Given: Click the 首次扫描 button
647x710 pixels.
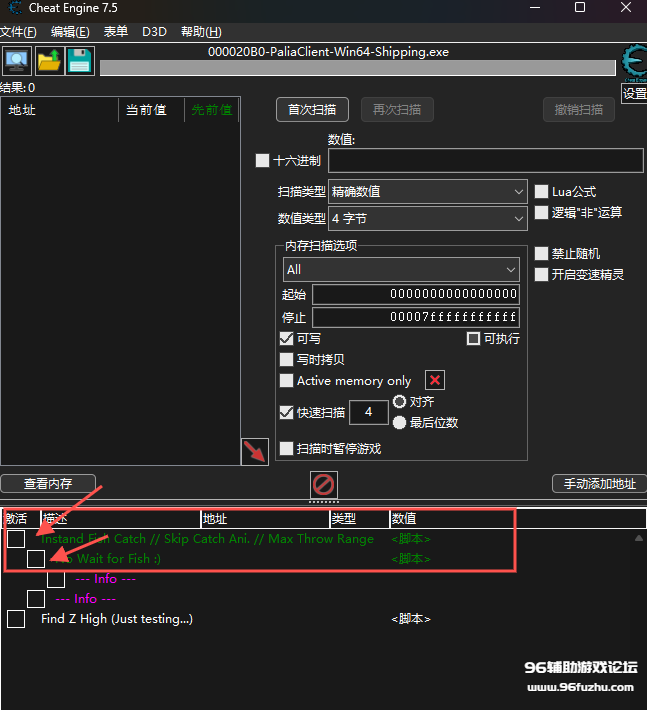Looking at the screenshot, I should click(x=312, y=109).
